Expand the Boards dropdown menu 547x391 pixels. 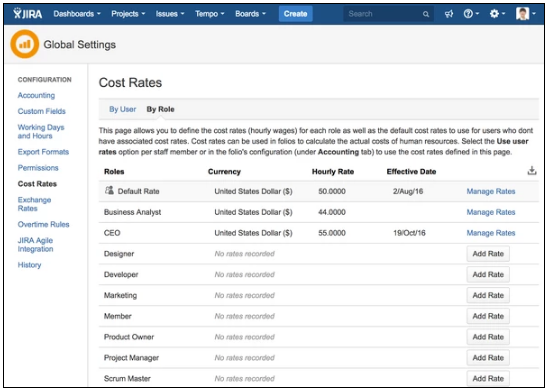pyautogui.click(x=250, y=14)
